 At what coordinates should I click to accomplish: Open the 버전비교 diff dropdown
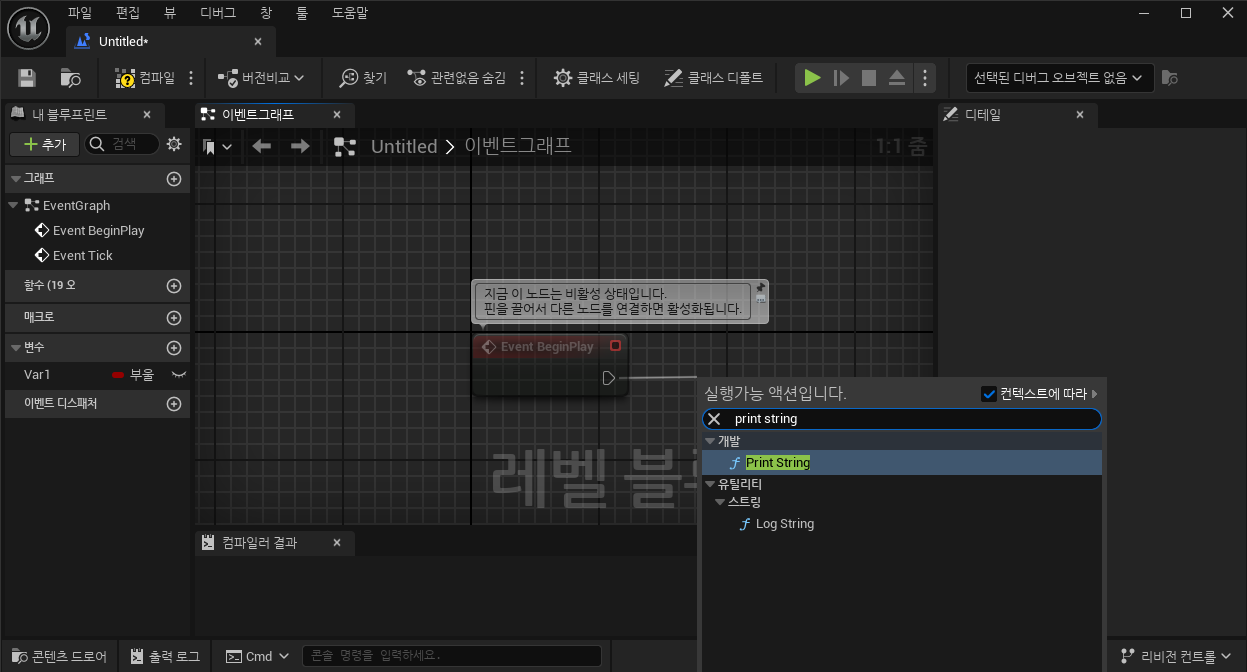tap(261, 78)
